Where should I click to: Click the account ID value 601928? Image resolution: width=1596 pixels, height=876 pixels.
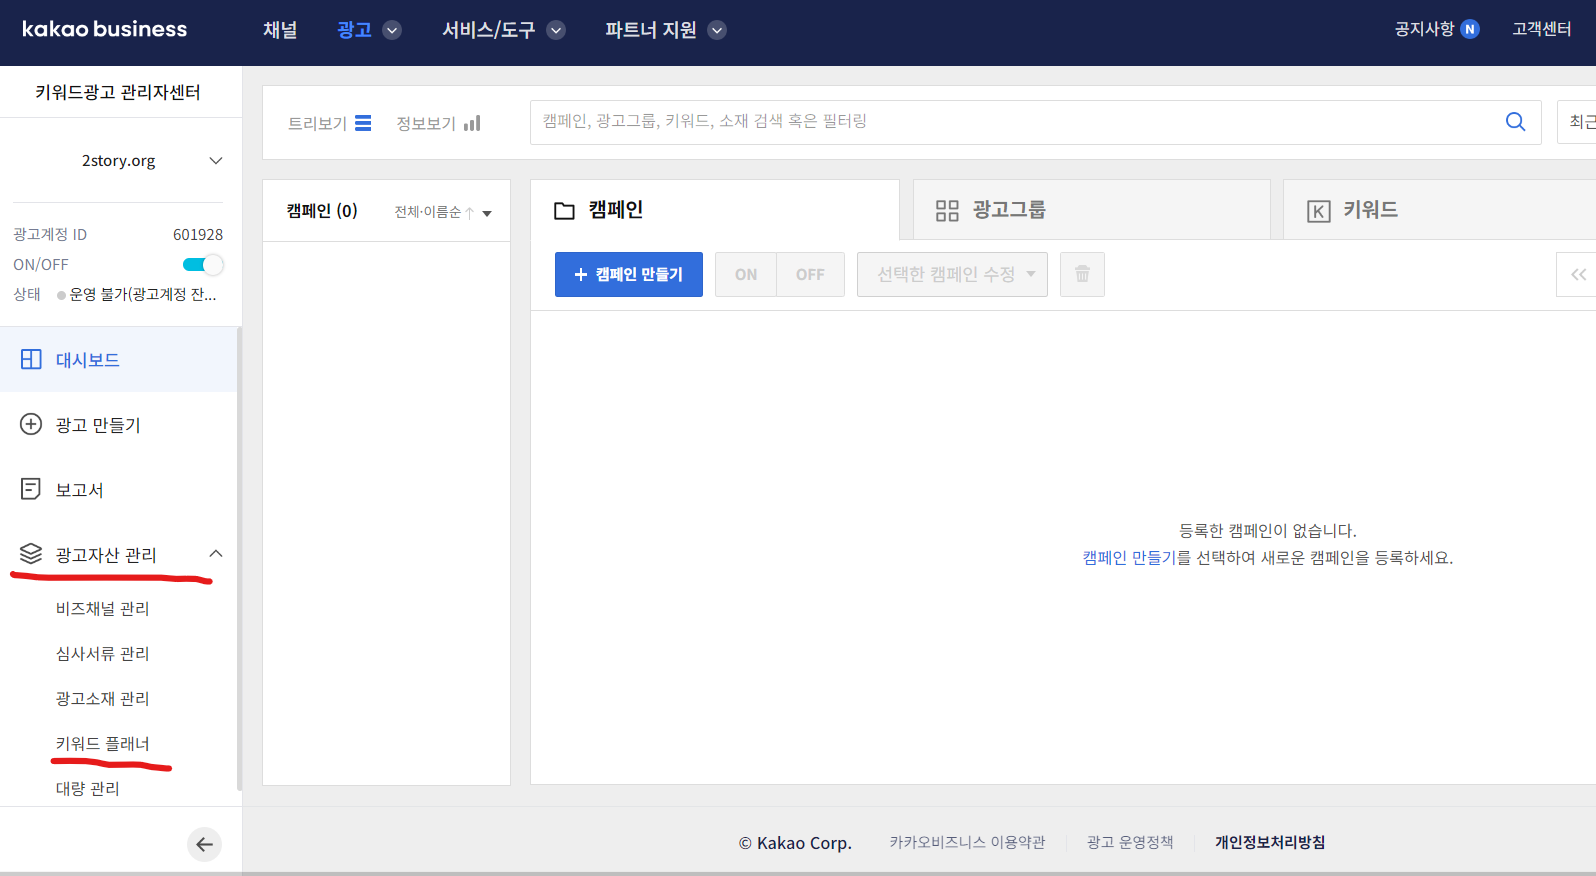(x=198, y=234)
